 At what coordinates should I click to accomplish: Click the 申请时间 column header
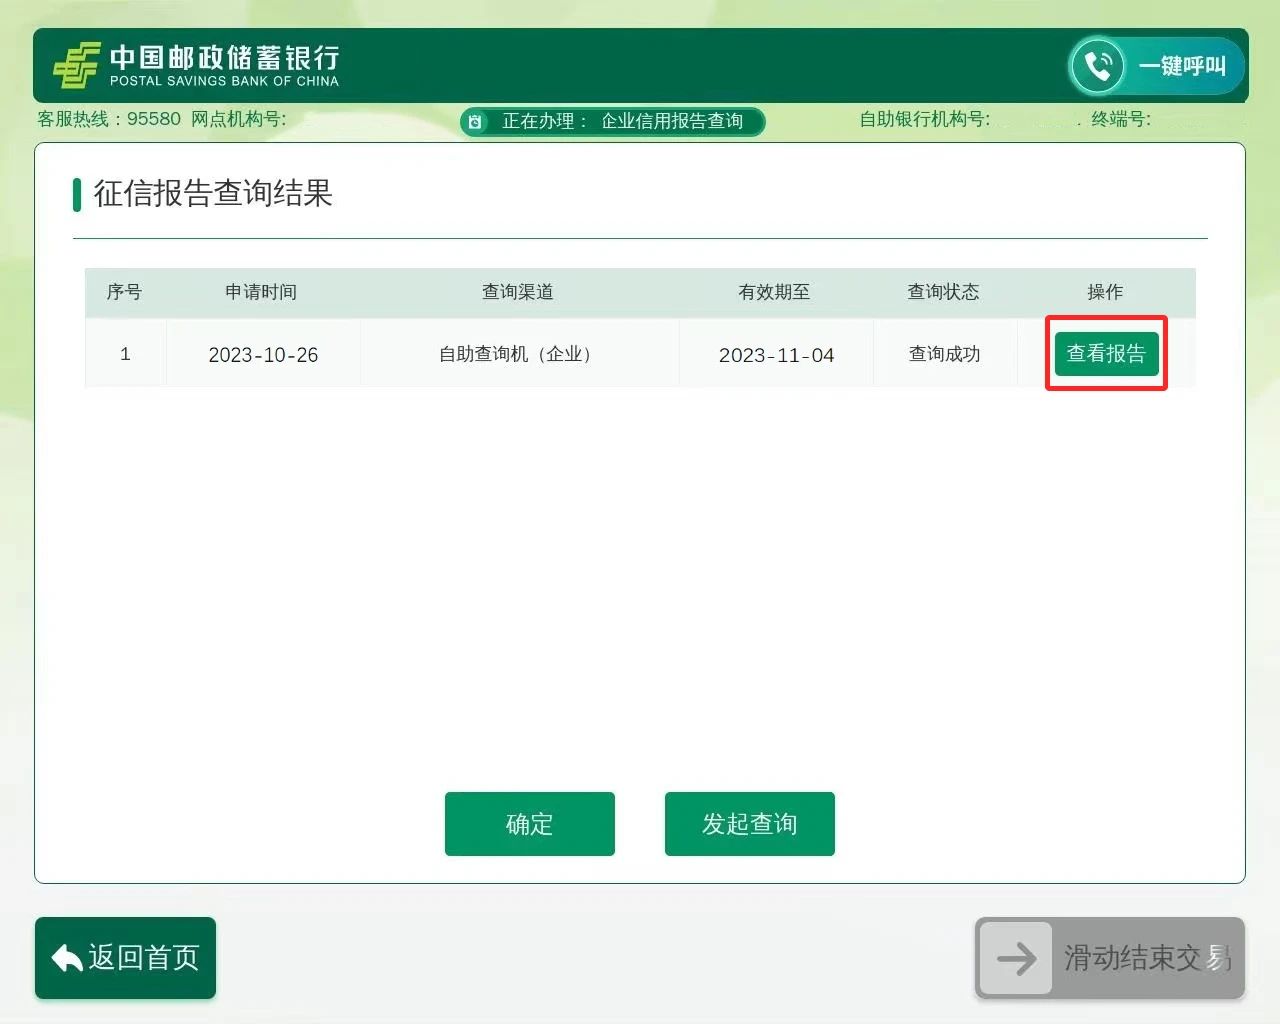(261, 292)
